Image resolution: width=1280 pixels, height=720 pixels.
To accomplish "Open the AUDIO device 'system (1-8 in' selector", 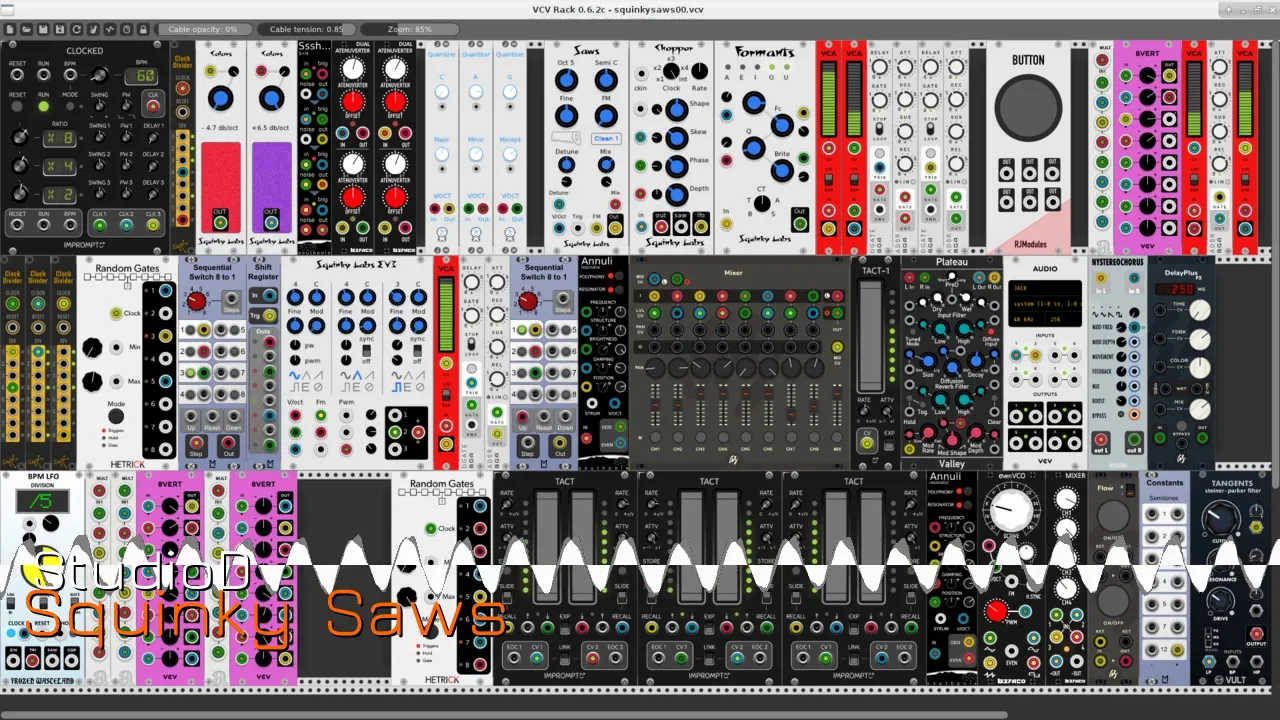I will pyautogui.click(x=1044, y=303).
